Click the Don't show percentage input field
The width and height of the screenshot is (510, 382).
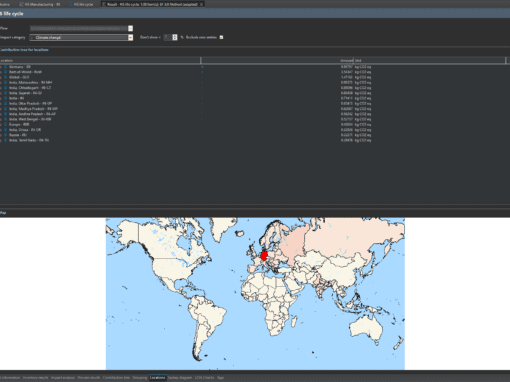pos(168,37)
